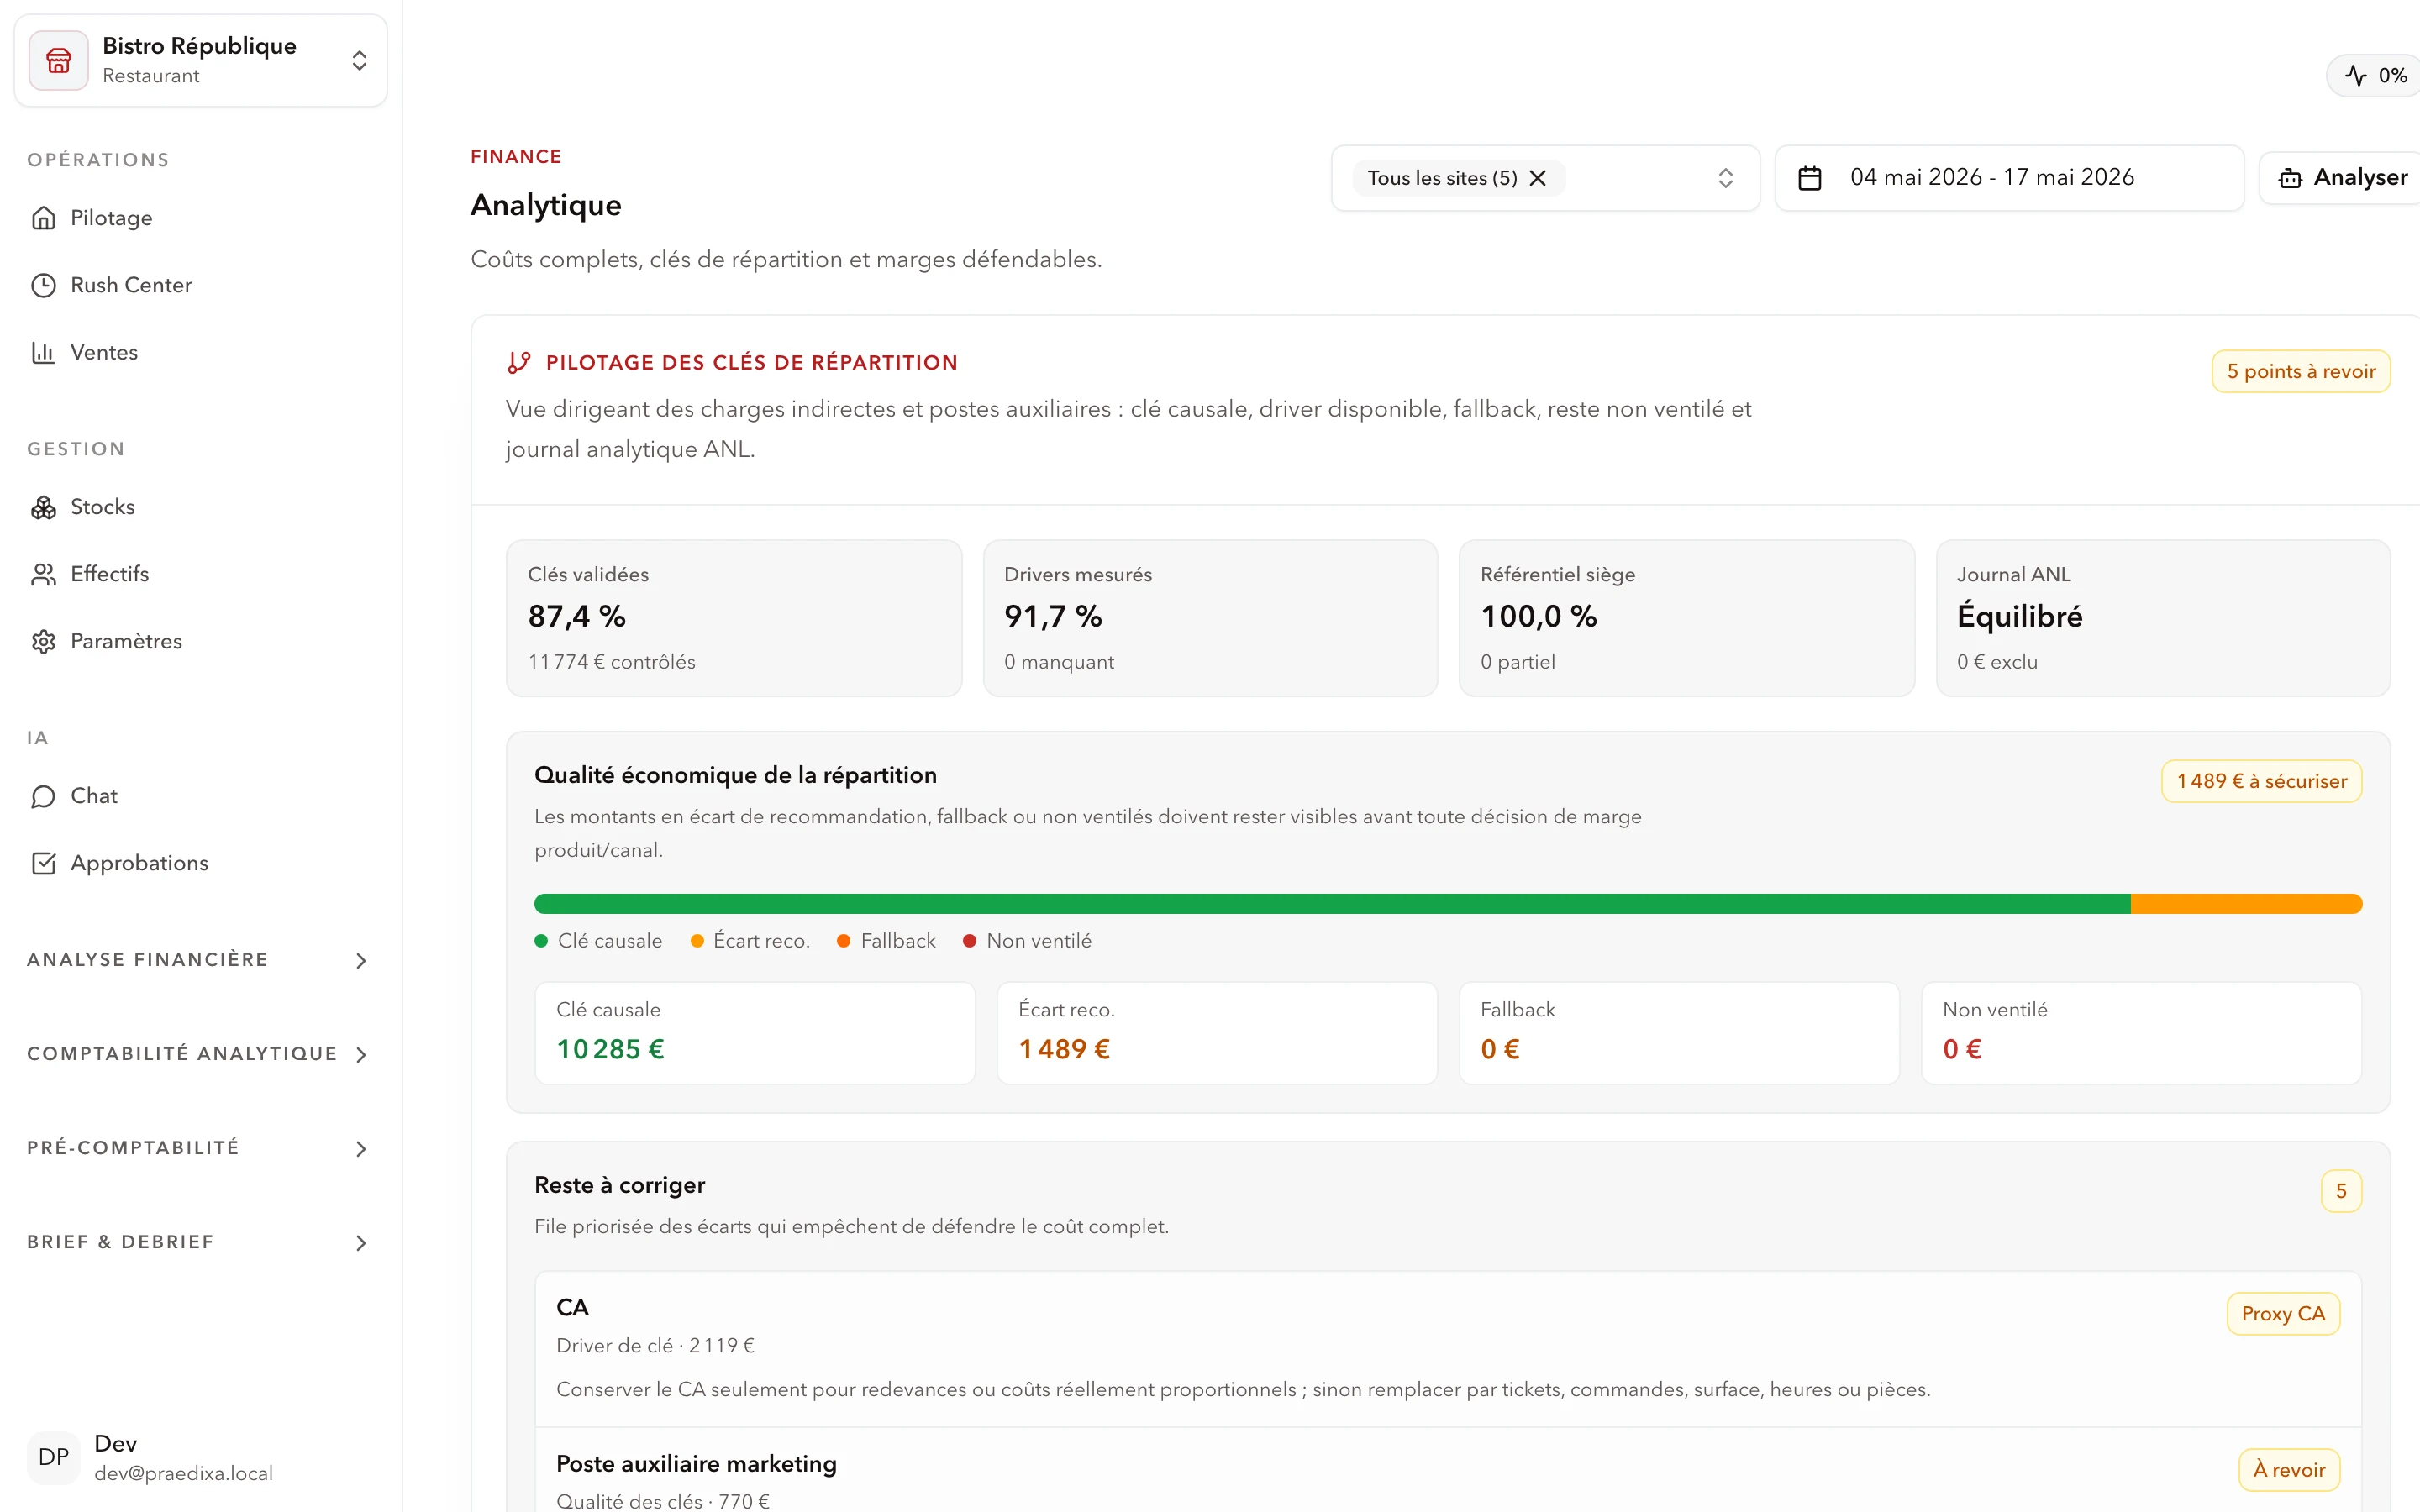Viewport: 2420px width, 1512px height.
Task: Click the Stocks boxes icon
Action: click(43, 507)
